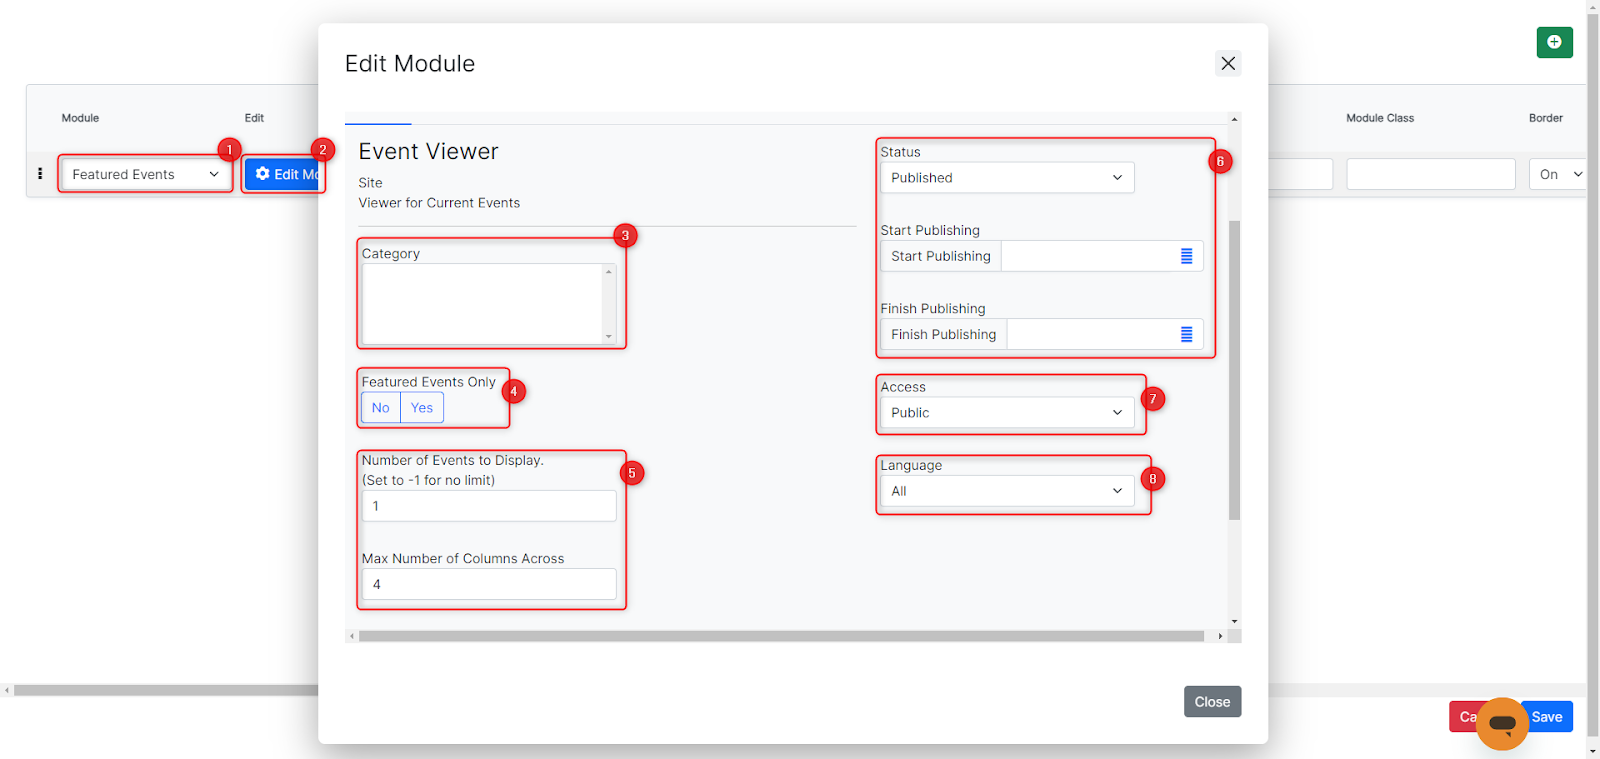Set Featured Events Only to No
The height and width of the screenshot is (759, 1600).
(x=381, y=408)
